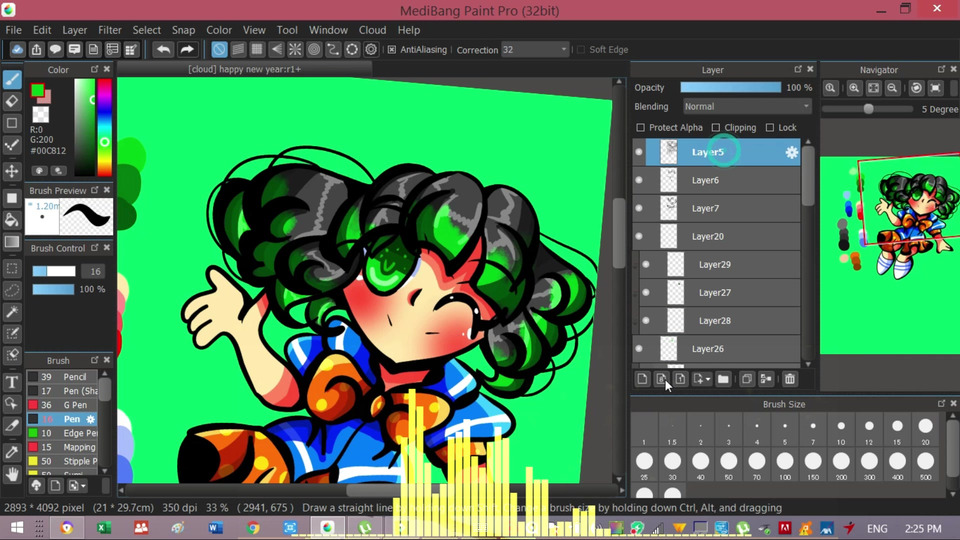This screenshot has height=540, width=960.
Task: Delete layer using the trash icon
Action: pos(789,379)
